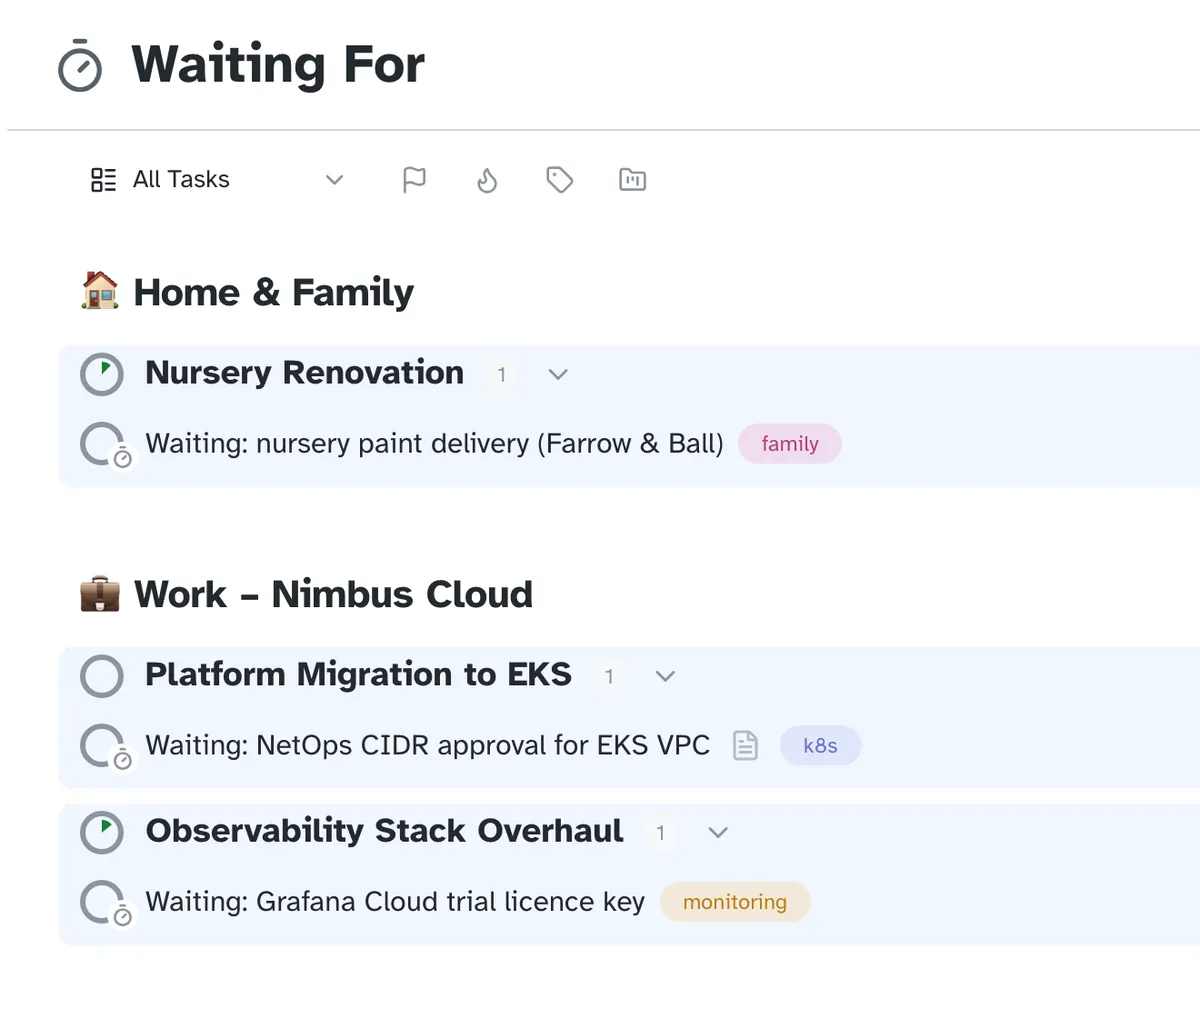Click the k8s tag
Viewport: 1200px width, 1018px height.
pyautogui.click(x=820, y=746)
